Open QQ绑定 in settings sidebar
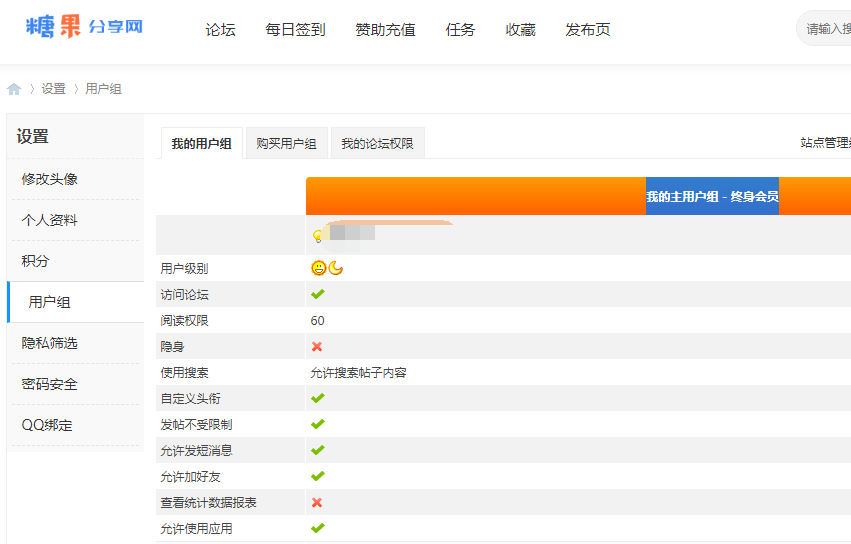851x544 pixels. point(75,425)
